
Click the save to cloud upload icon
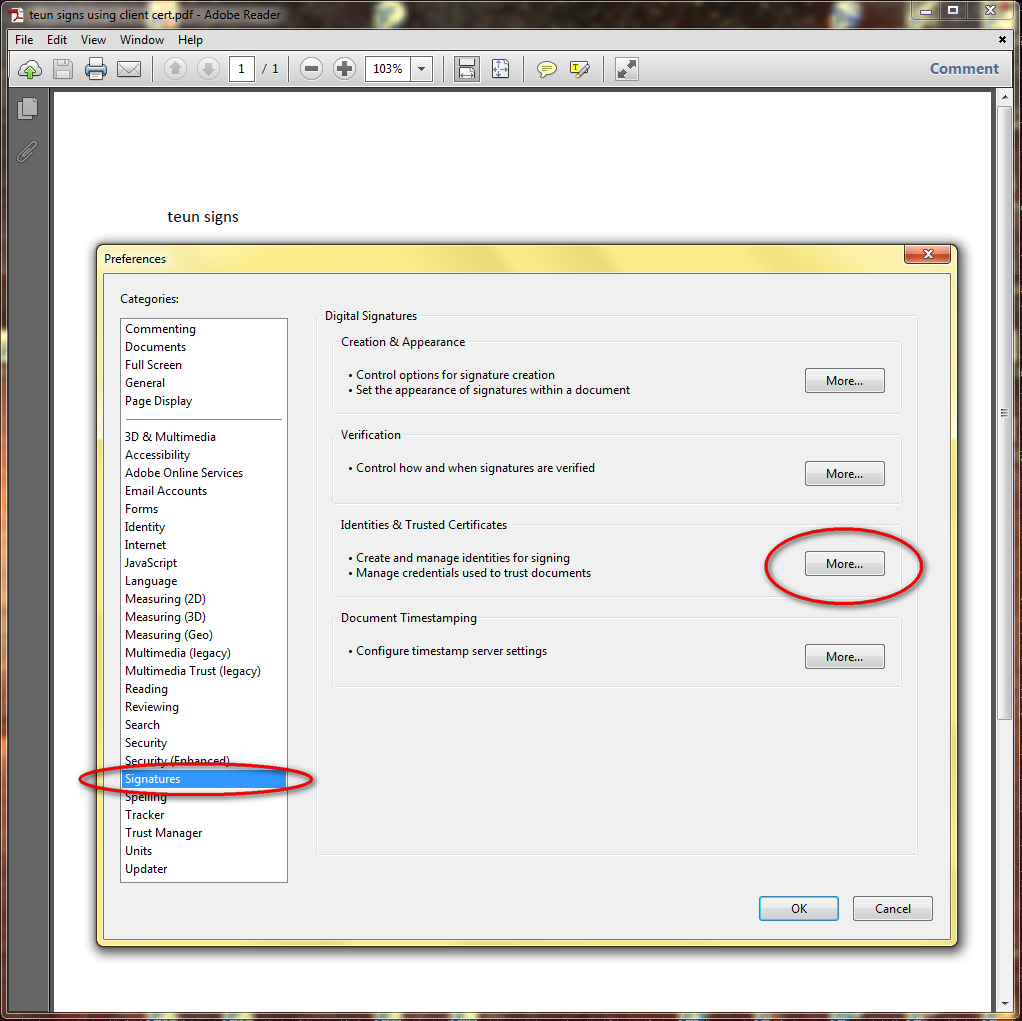pyautogui.click(x=30, y=69)
